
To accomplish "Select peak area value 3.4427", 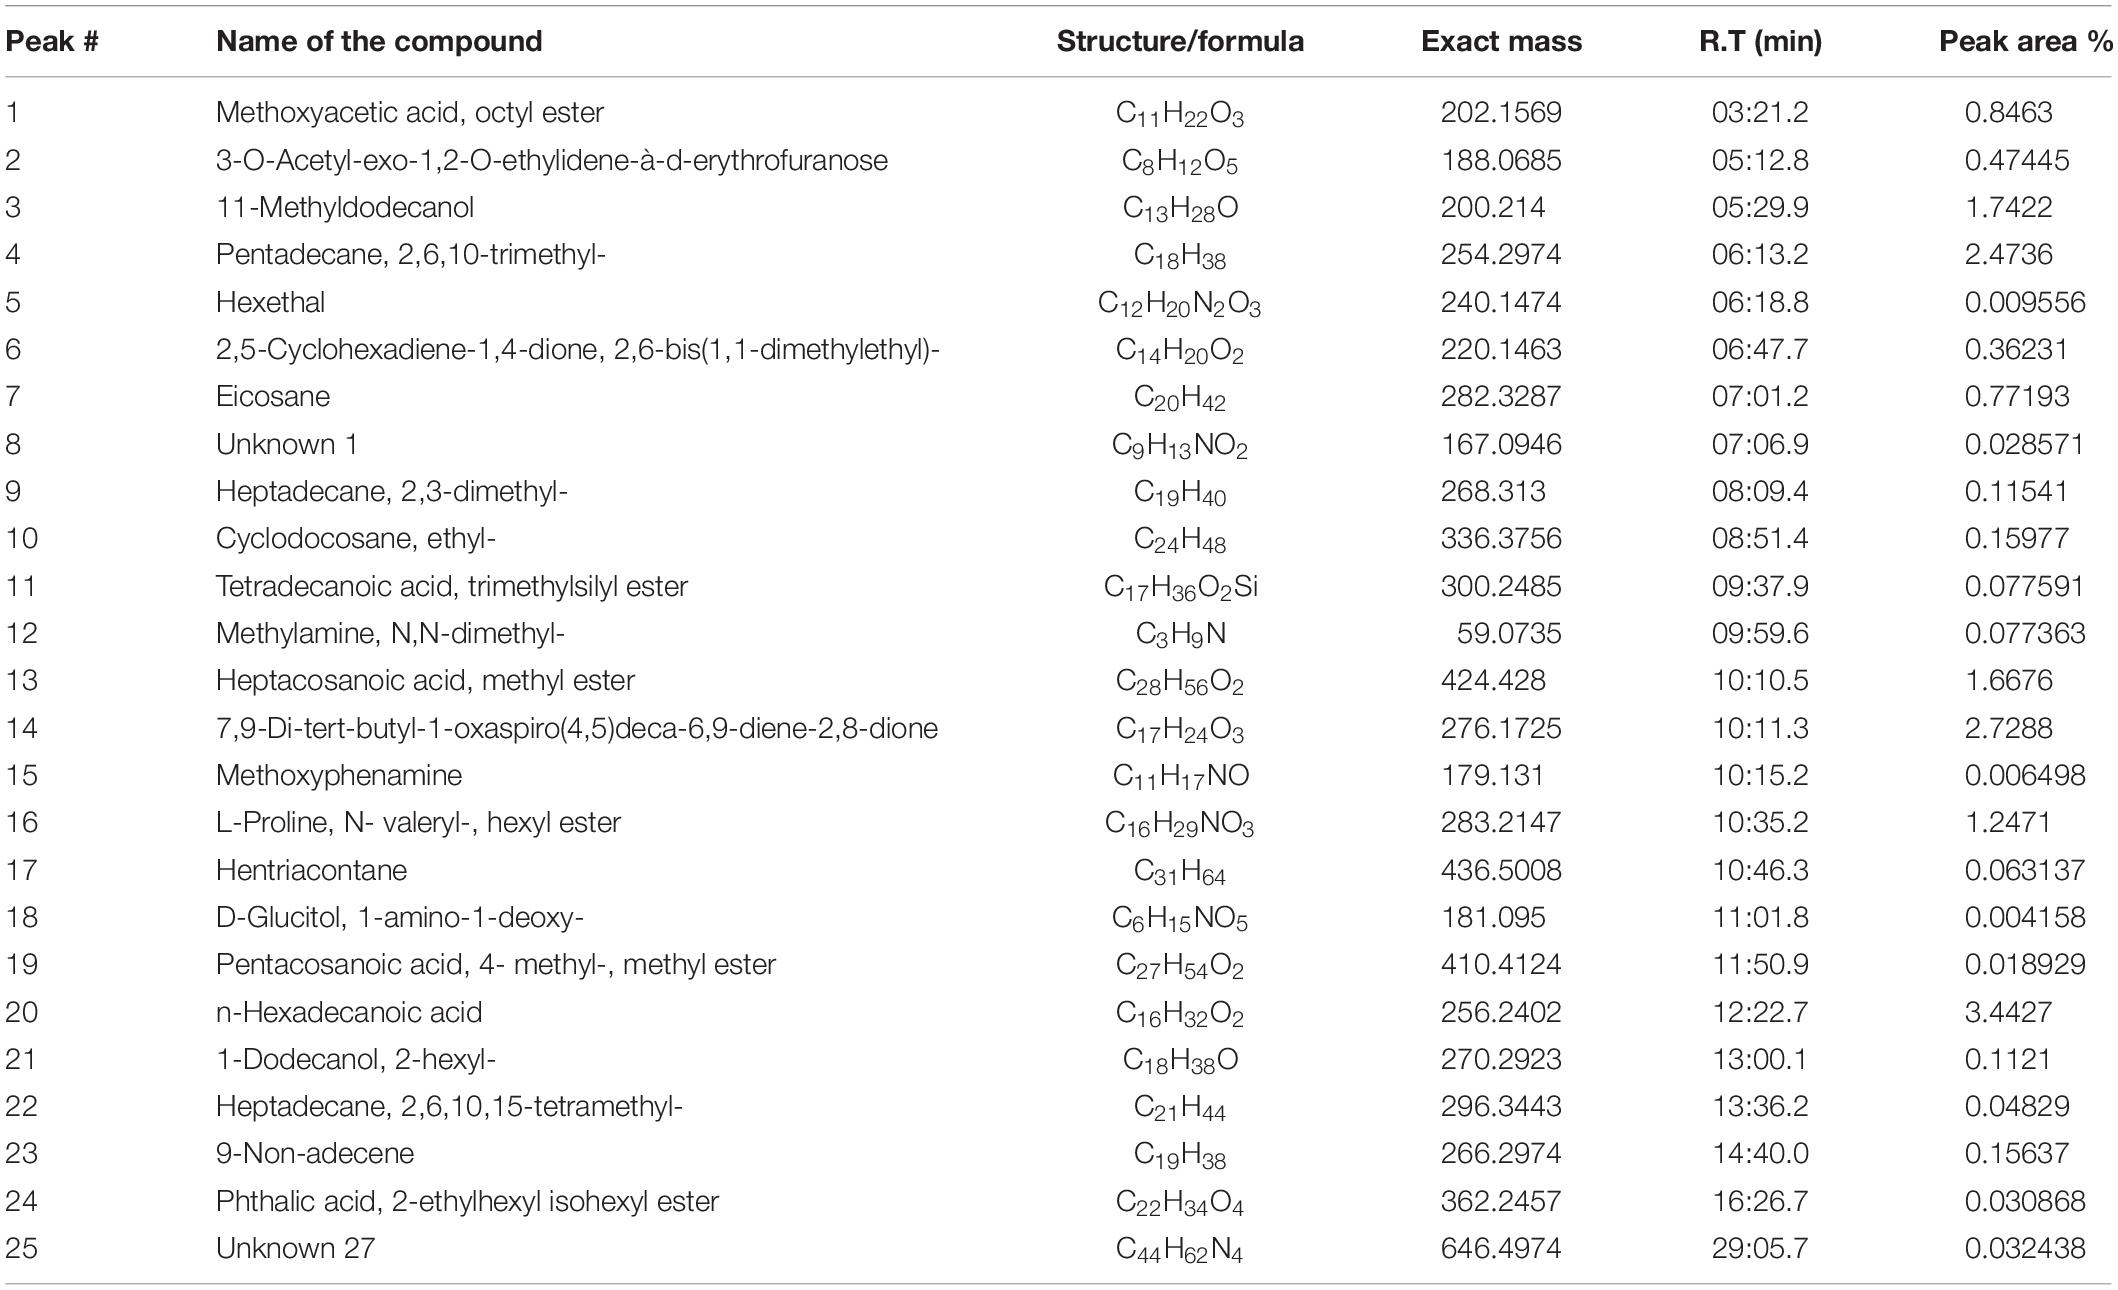I will (x=2008, y=1012).
